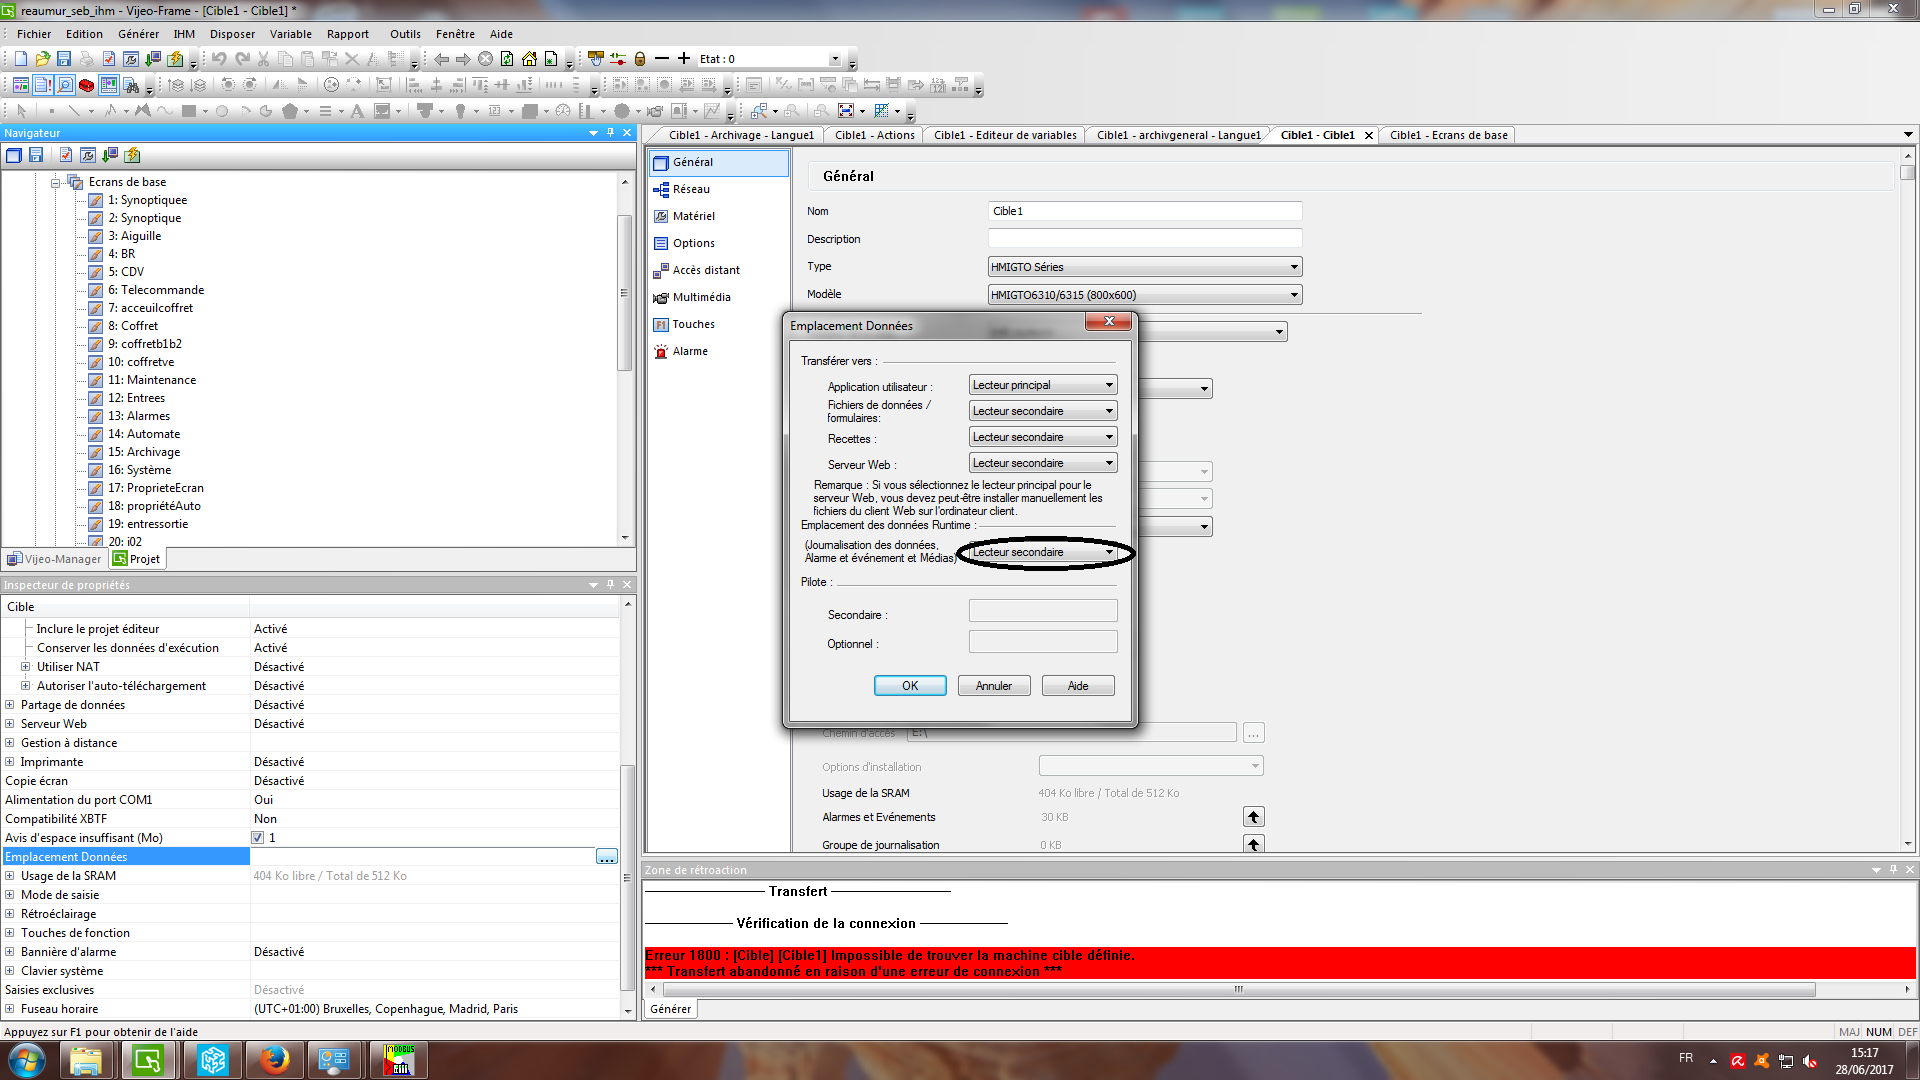Switch to Cible1 - Editeur de variables tab
Screen dimensions: 1920x1080
pyautogui.click(x=1004, y=135)
